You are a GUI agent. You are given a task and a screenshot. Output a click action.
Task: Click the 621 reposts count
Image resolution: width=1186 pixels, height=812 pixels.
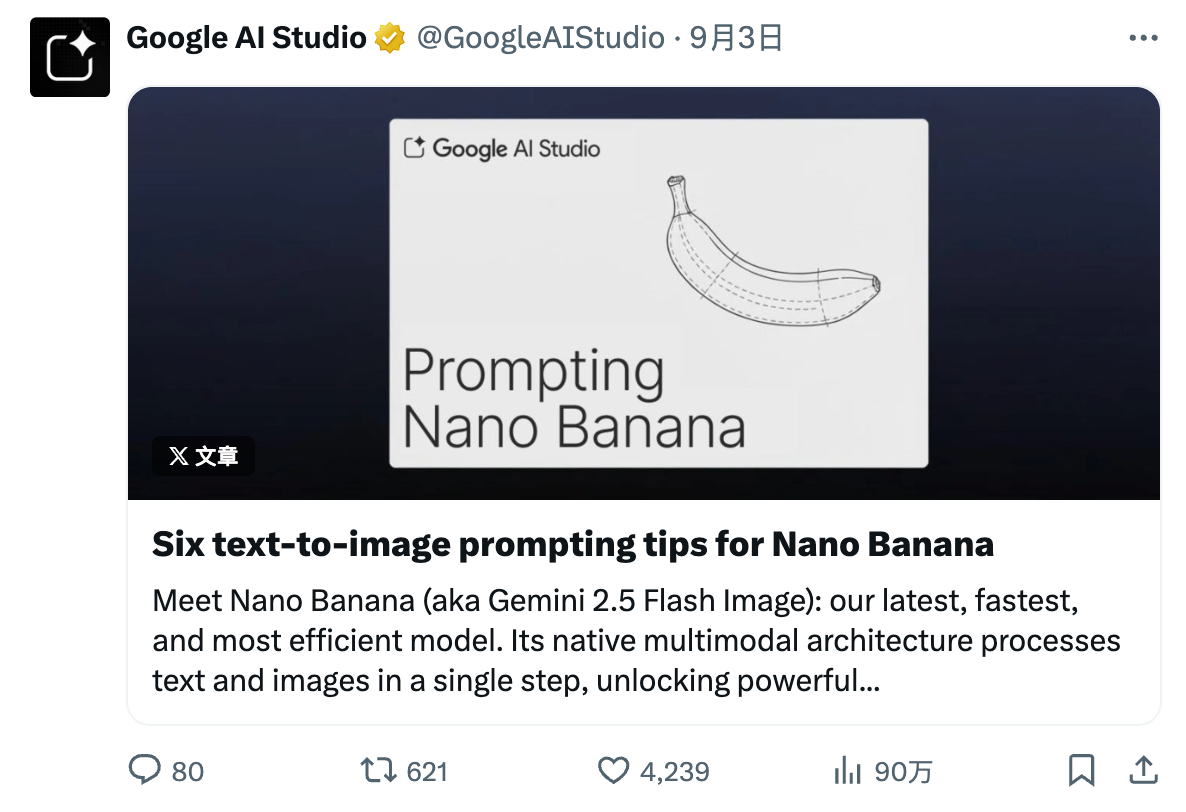pos(427,771)
